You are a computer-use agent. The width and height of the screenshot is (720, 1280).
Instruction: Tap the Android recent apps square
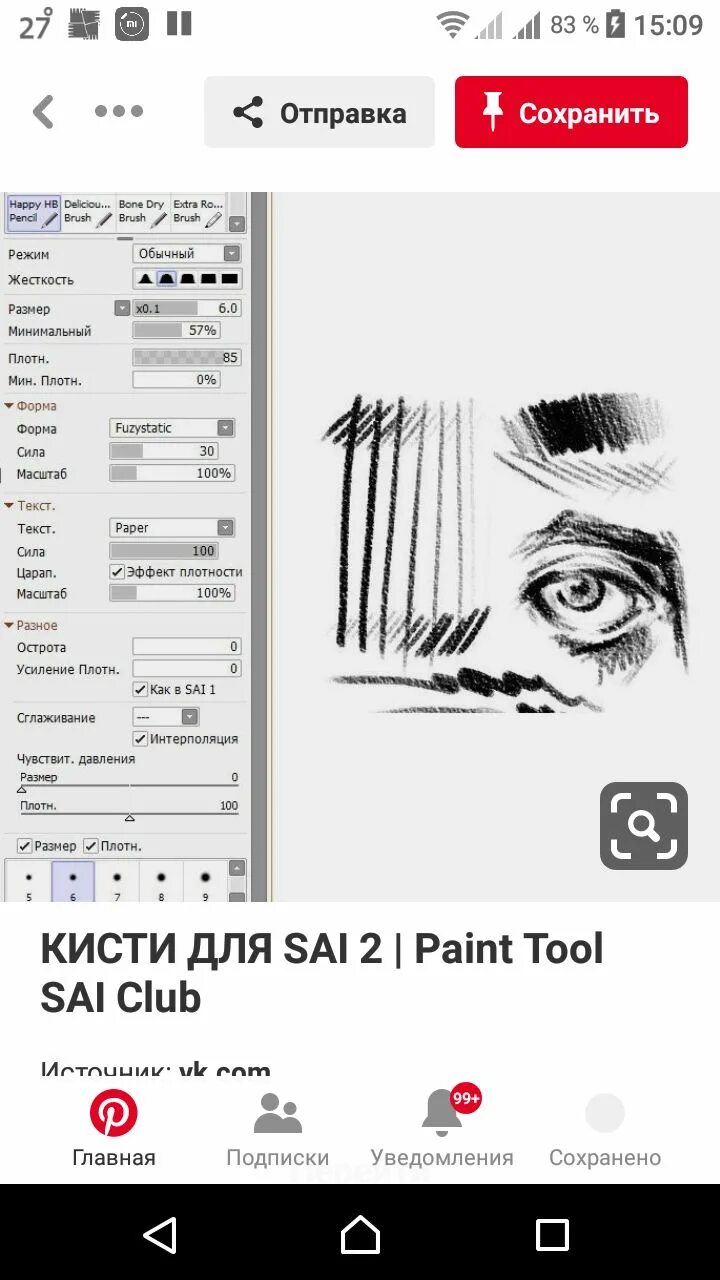click(x=552, y=1235)
